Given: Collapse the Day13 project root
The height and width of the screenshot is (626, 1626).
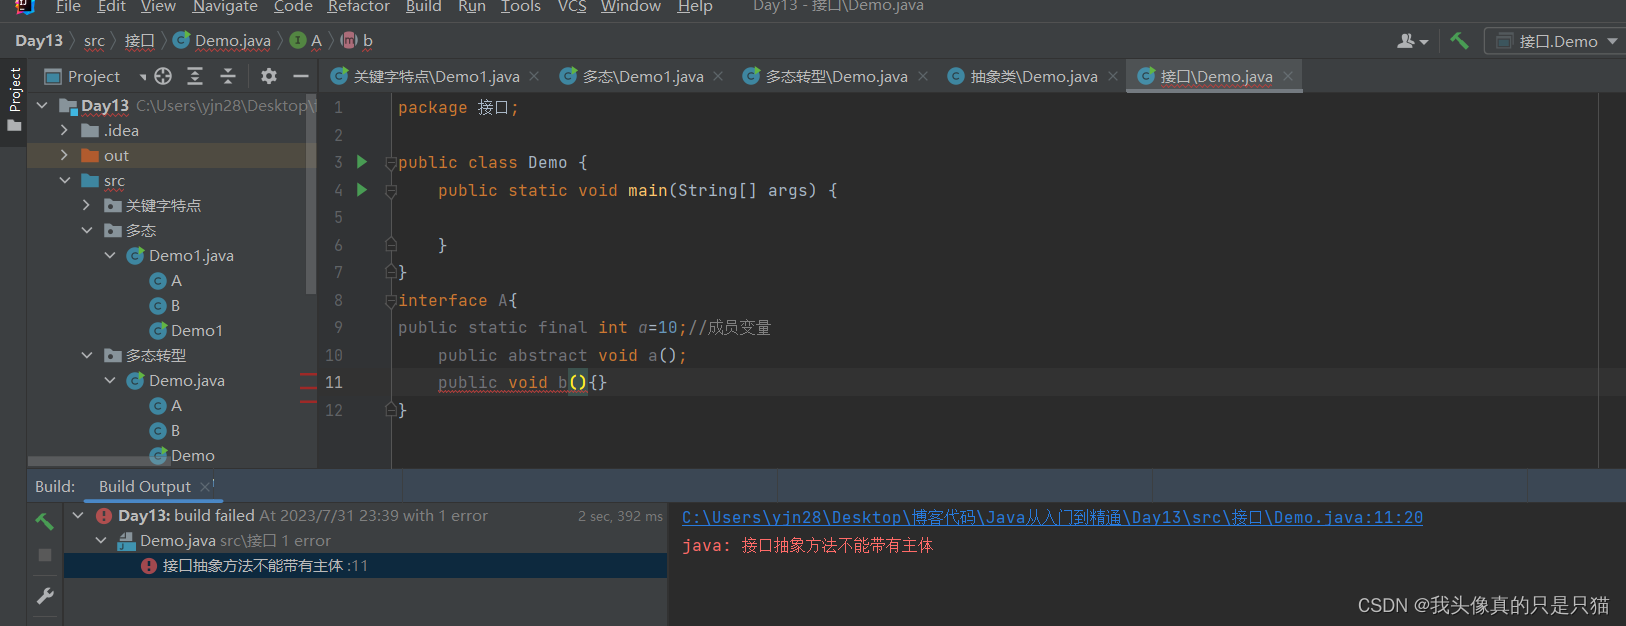Looking at the screenshot, I should (x=42, y=105).
